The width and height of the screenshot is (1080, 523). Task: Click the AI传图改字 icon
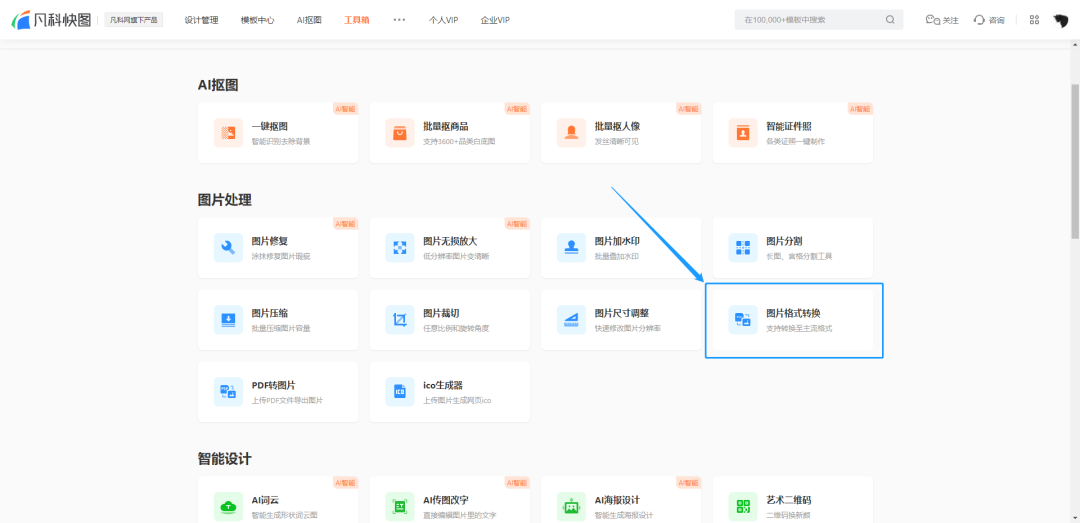tap(399, 506)
